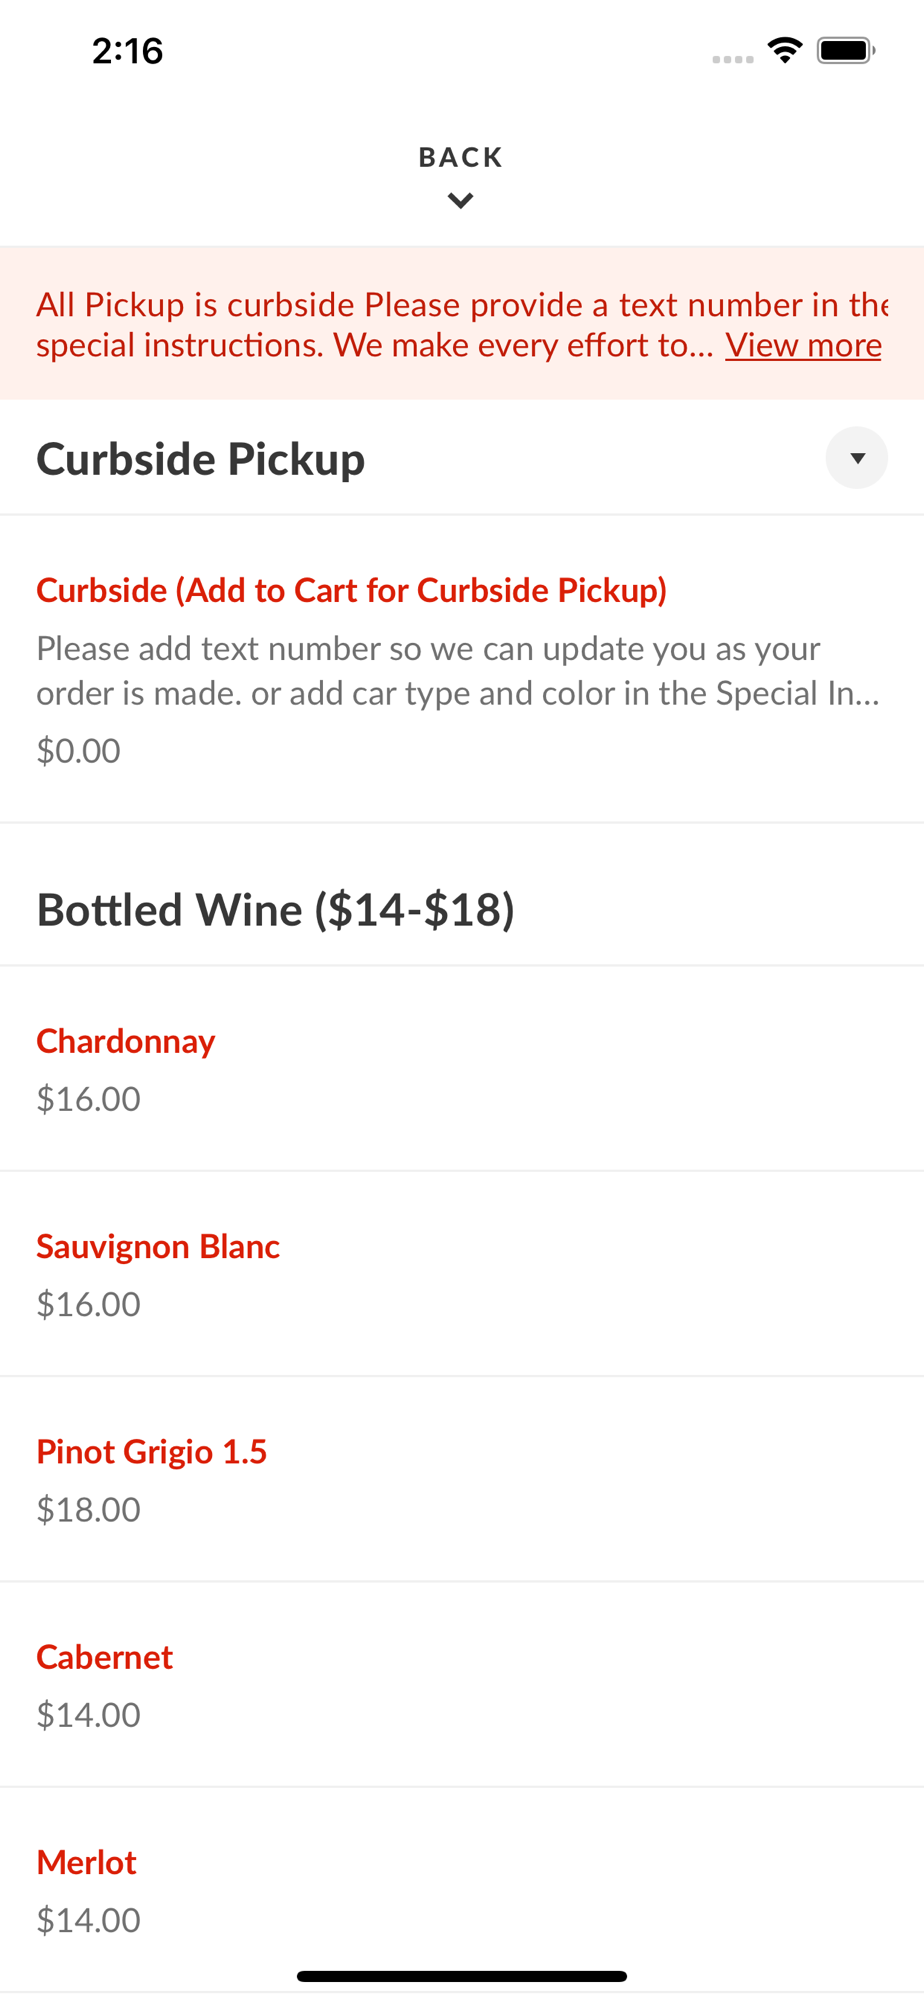The image size is (924, 2000).
Task: Tap the battery icon in status bar
Action: pyautogui.click(x=845, y=50)
